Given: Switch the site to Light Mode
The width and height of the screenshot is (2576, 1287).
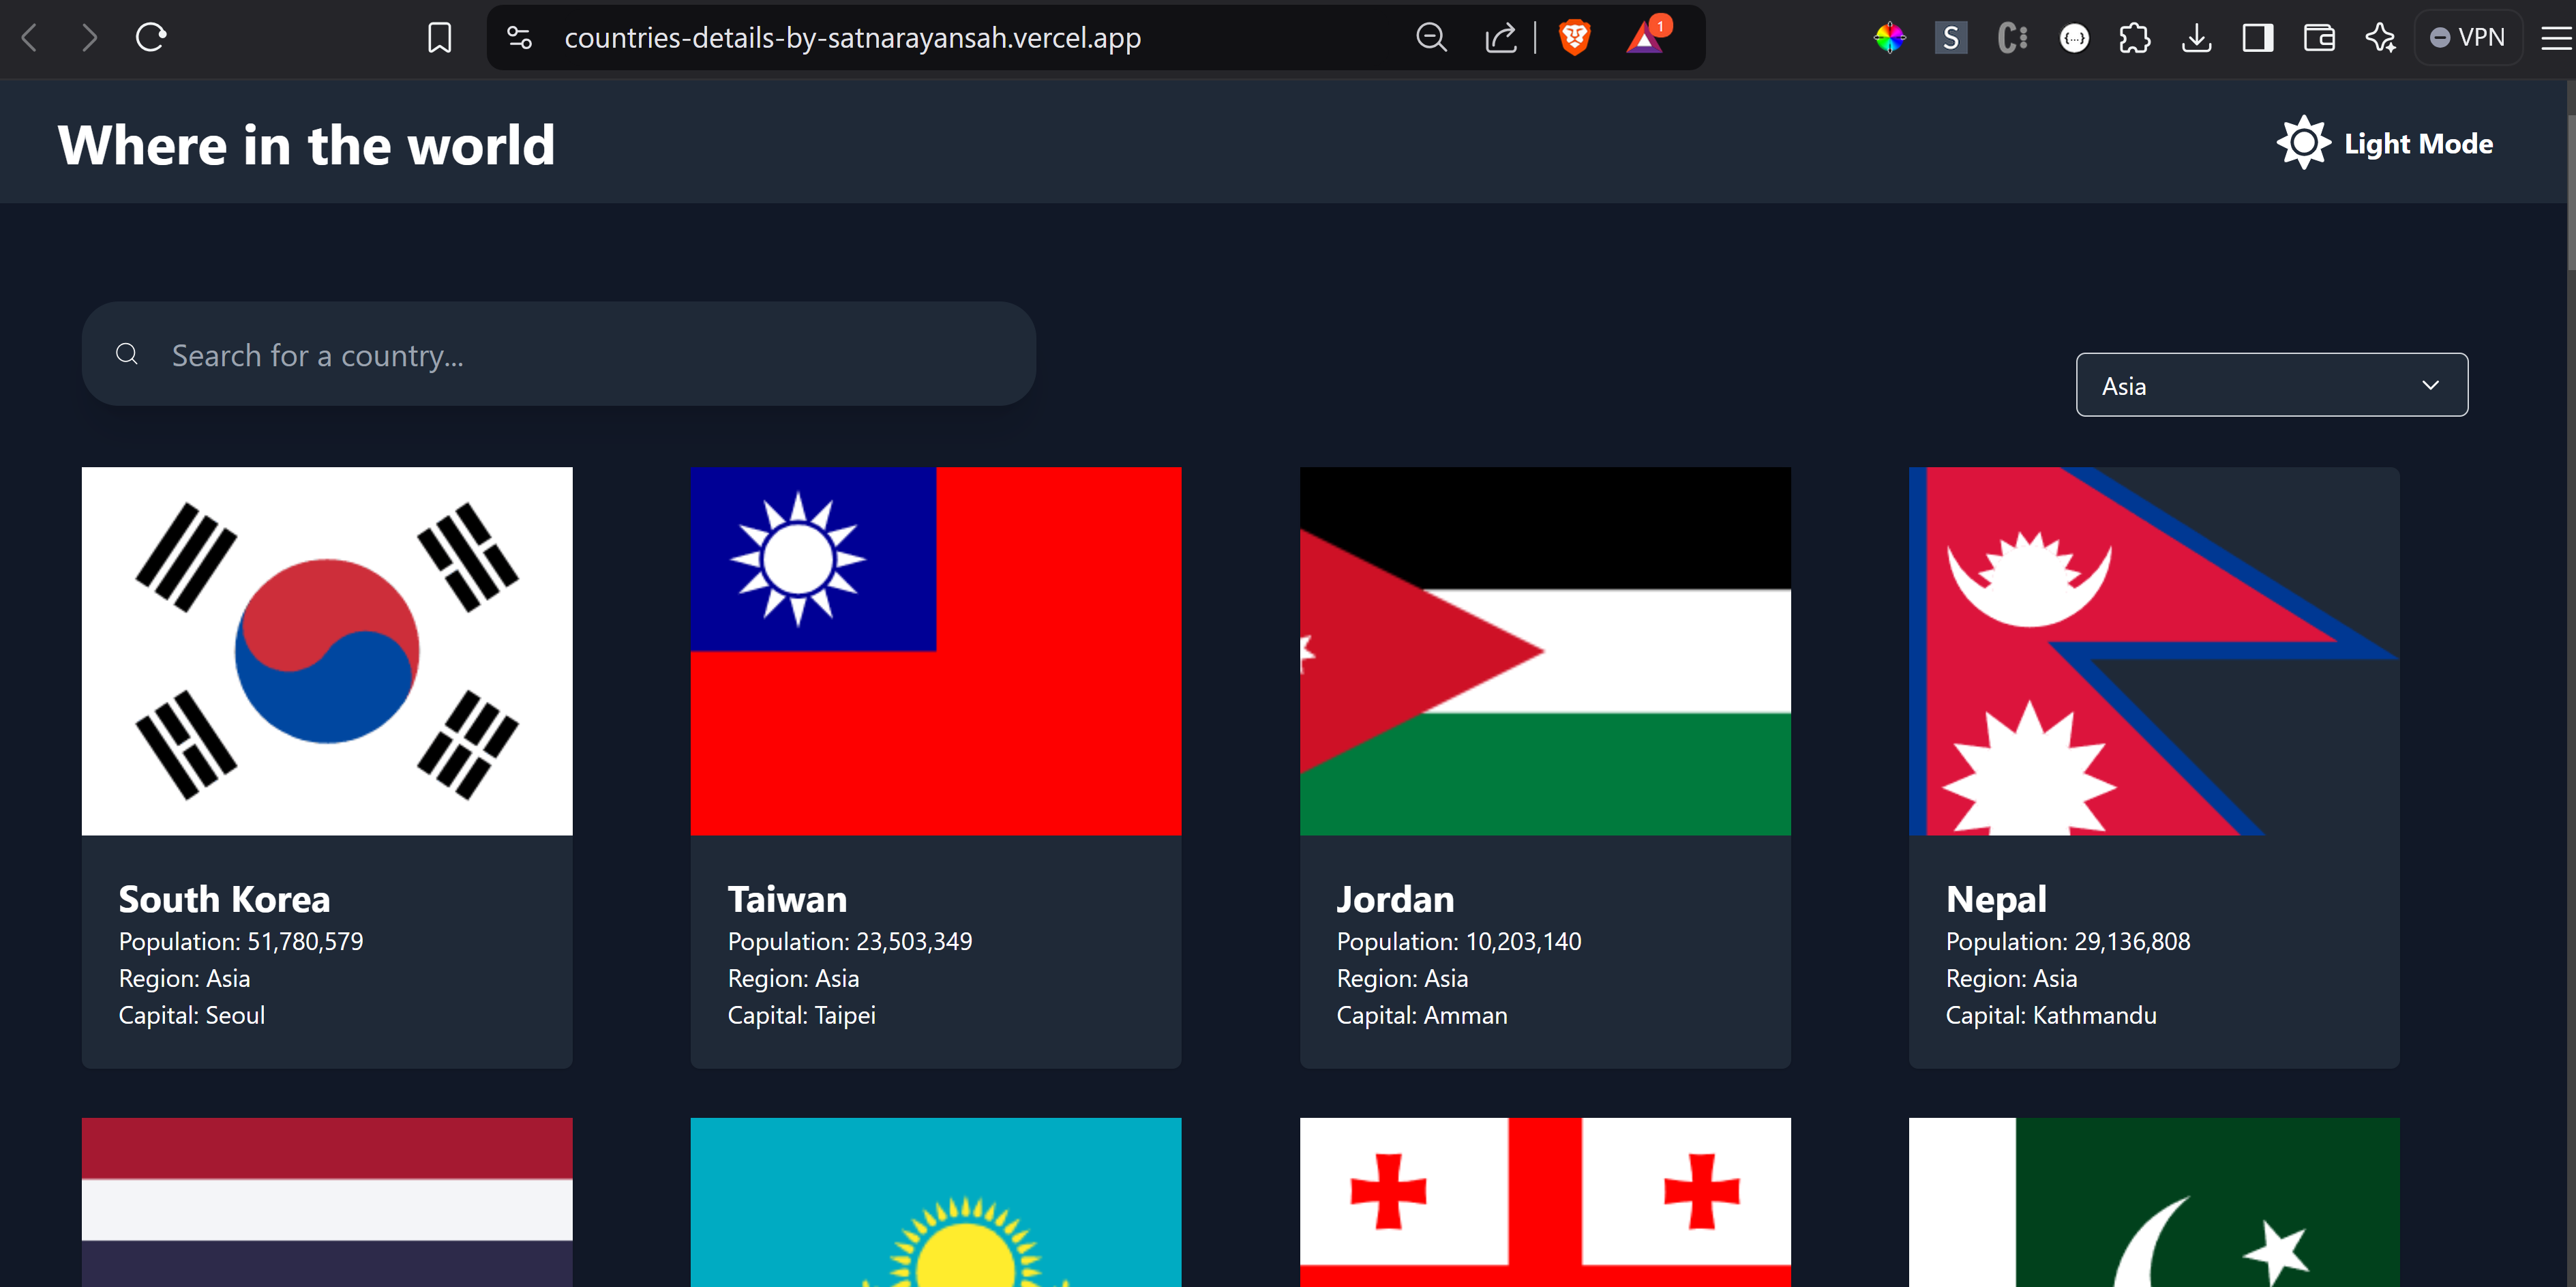Looking at the screenshot, I should (x=2386, y=142).
